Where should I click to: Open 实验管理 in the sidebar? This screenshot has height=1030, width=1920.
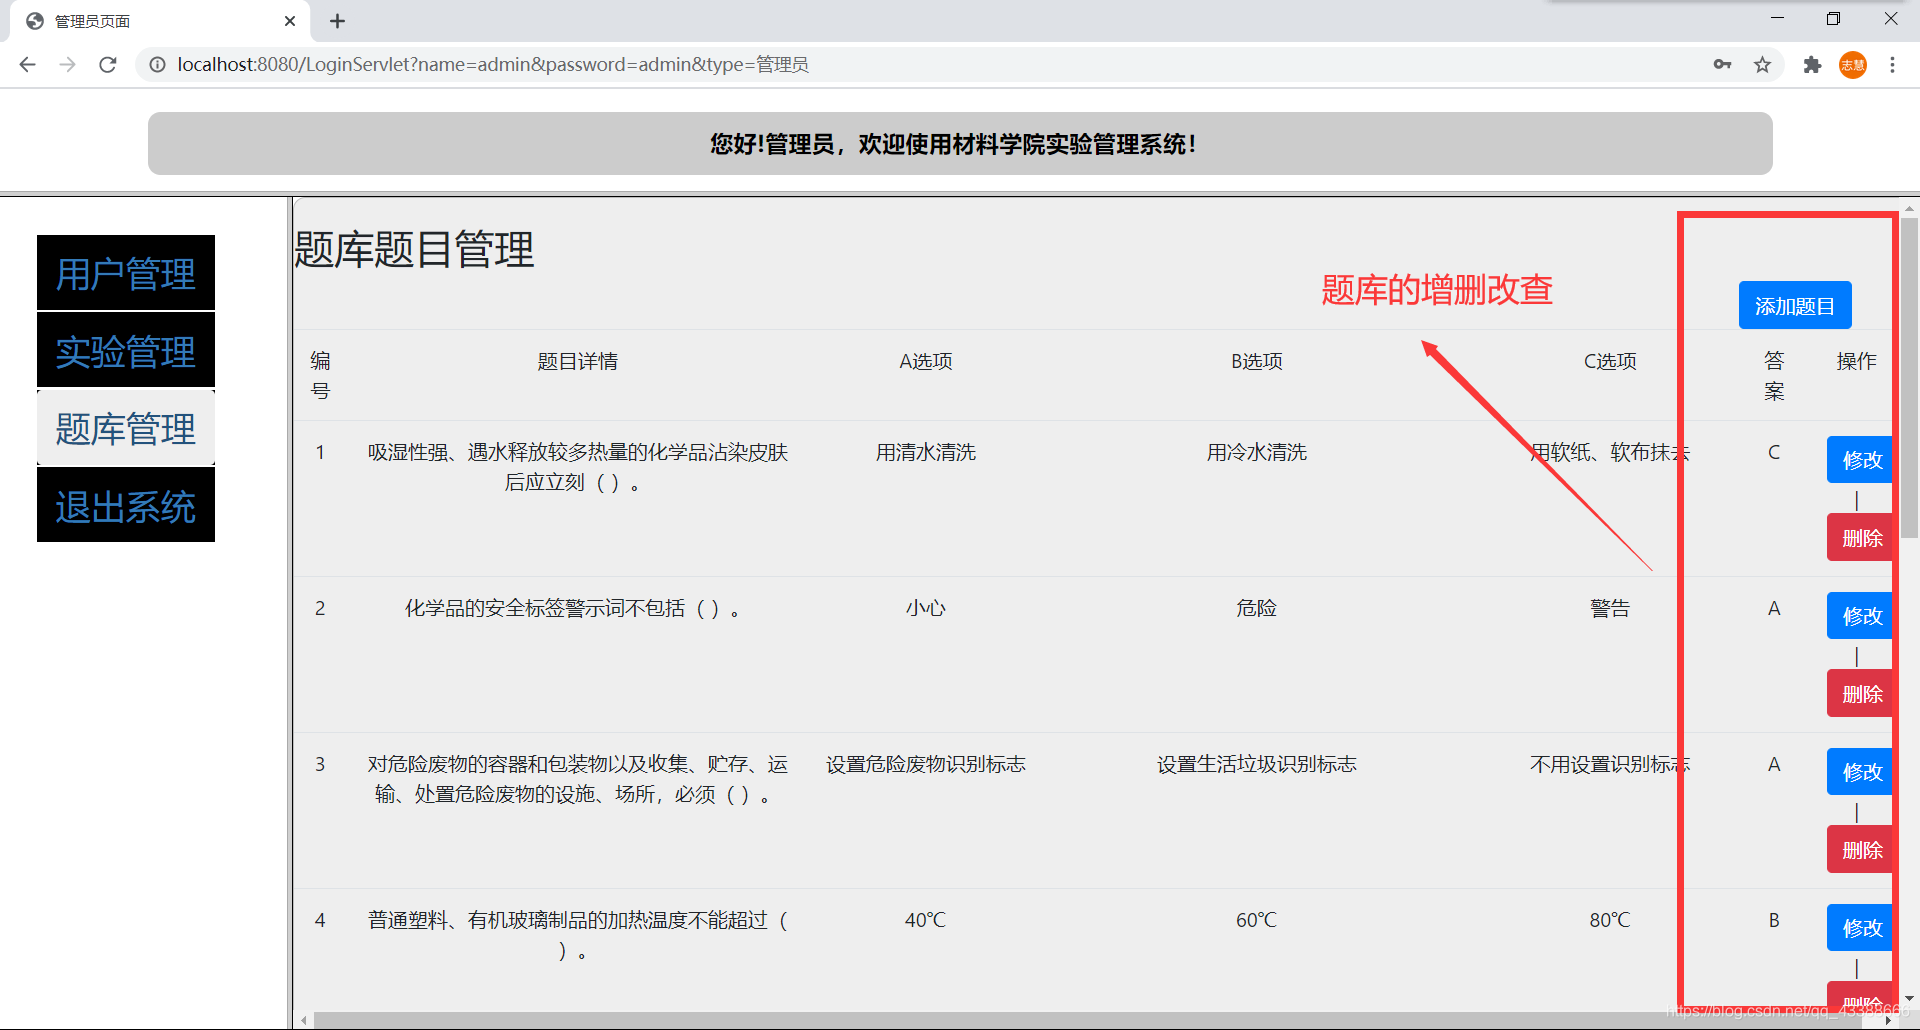pos(126,351)
